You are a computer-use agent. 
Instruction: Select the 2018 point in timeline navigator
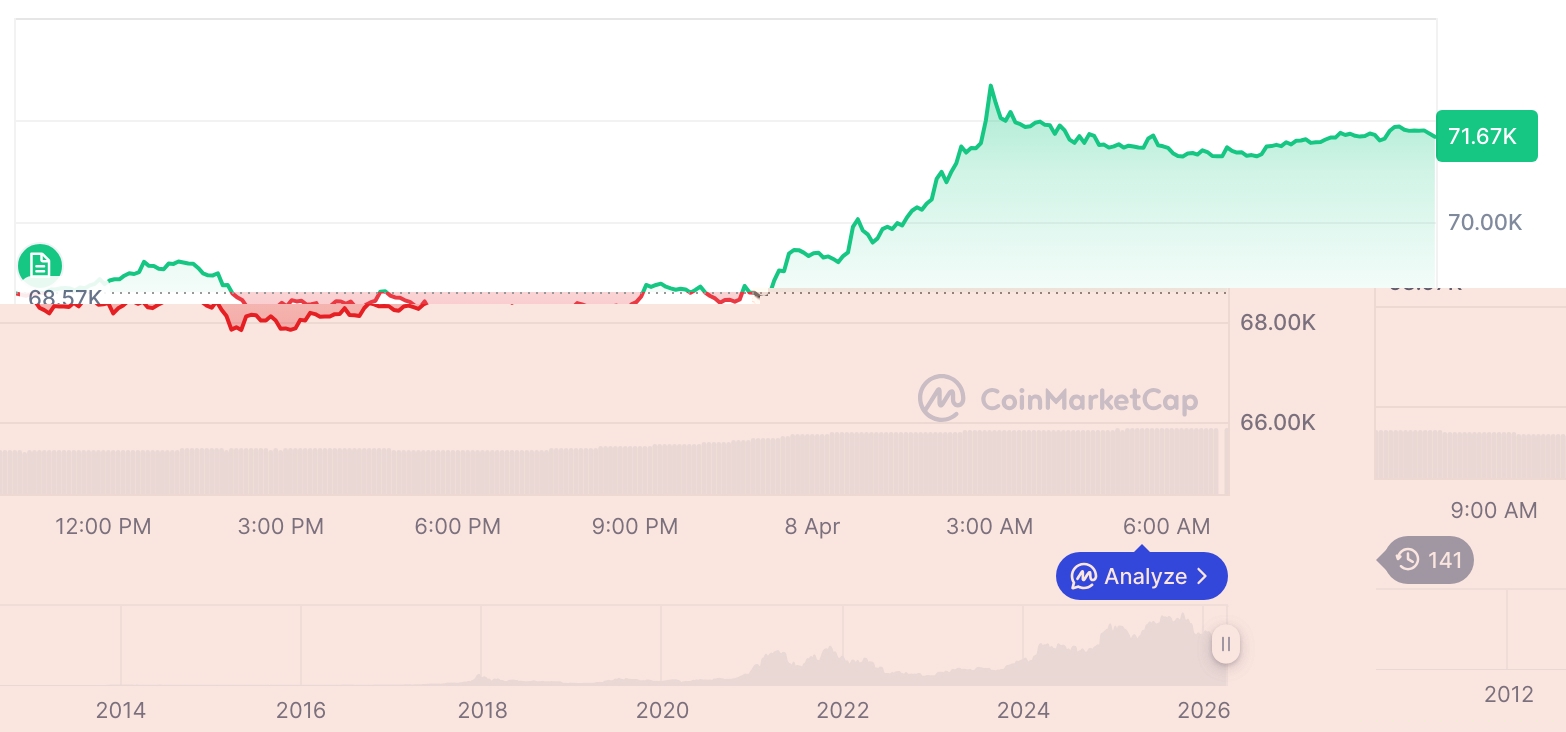click(x=482, y=710)
